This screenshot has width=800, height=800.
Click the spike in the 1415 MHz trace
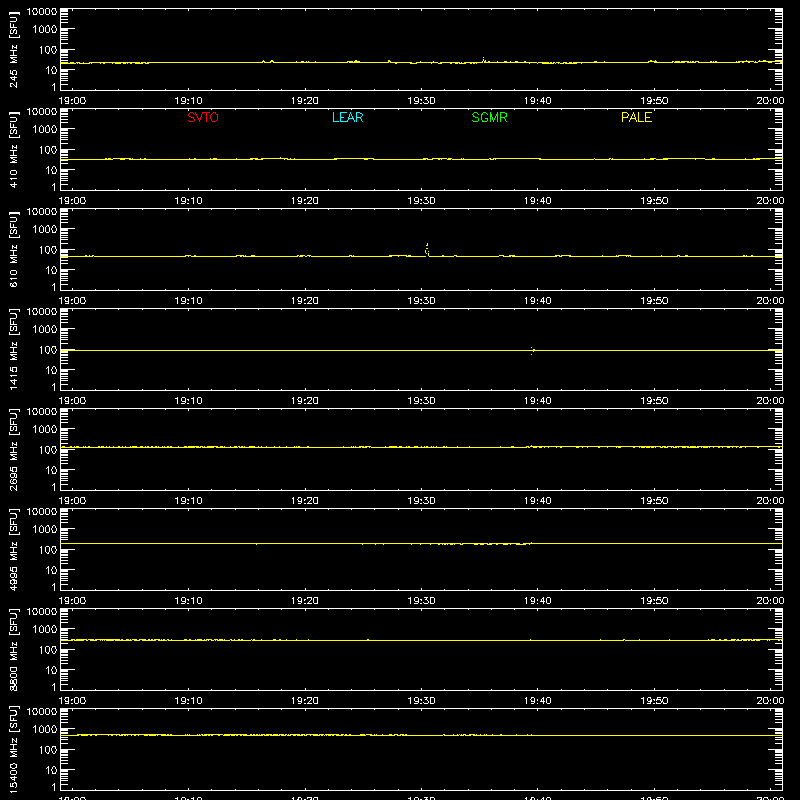pos(532,350)
